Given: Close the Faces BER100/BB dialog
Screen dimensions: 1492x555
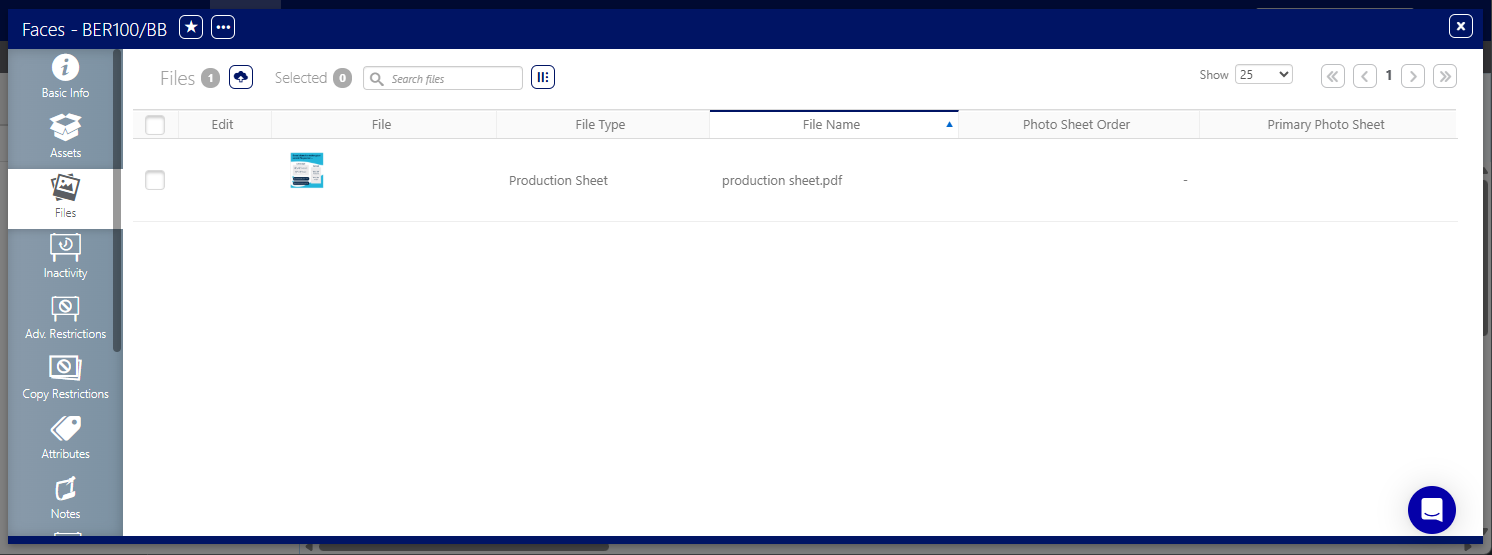Looking at the screenshot, I should [x=1461, y=27].
